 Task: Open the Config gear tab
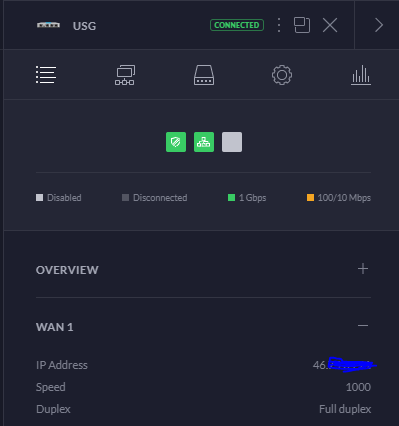click(x=282, y=75)
